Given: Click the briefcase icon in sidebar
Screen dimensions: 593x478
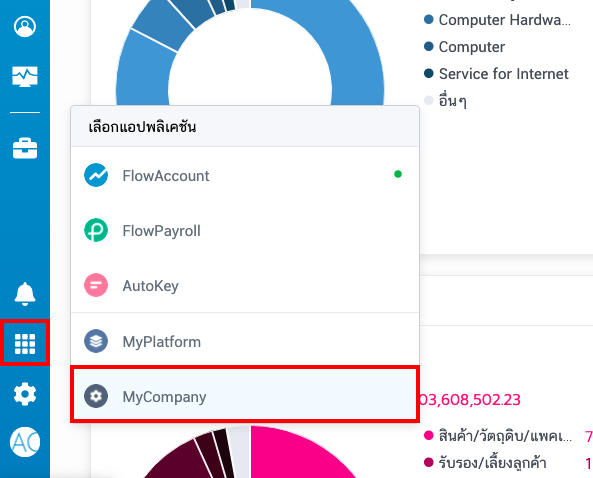Looking at the screenshot, I should 25,148.
